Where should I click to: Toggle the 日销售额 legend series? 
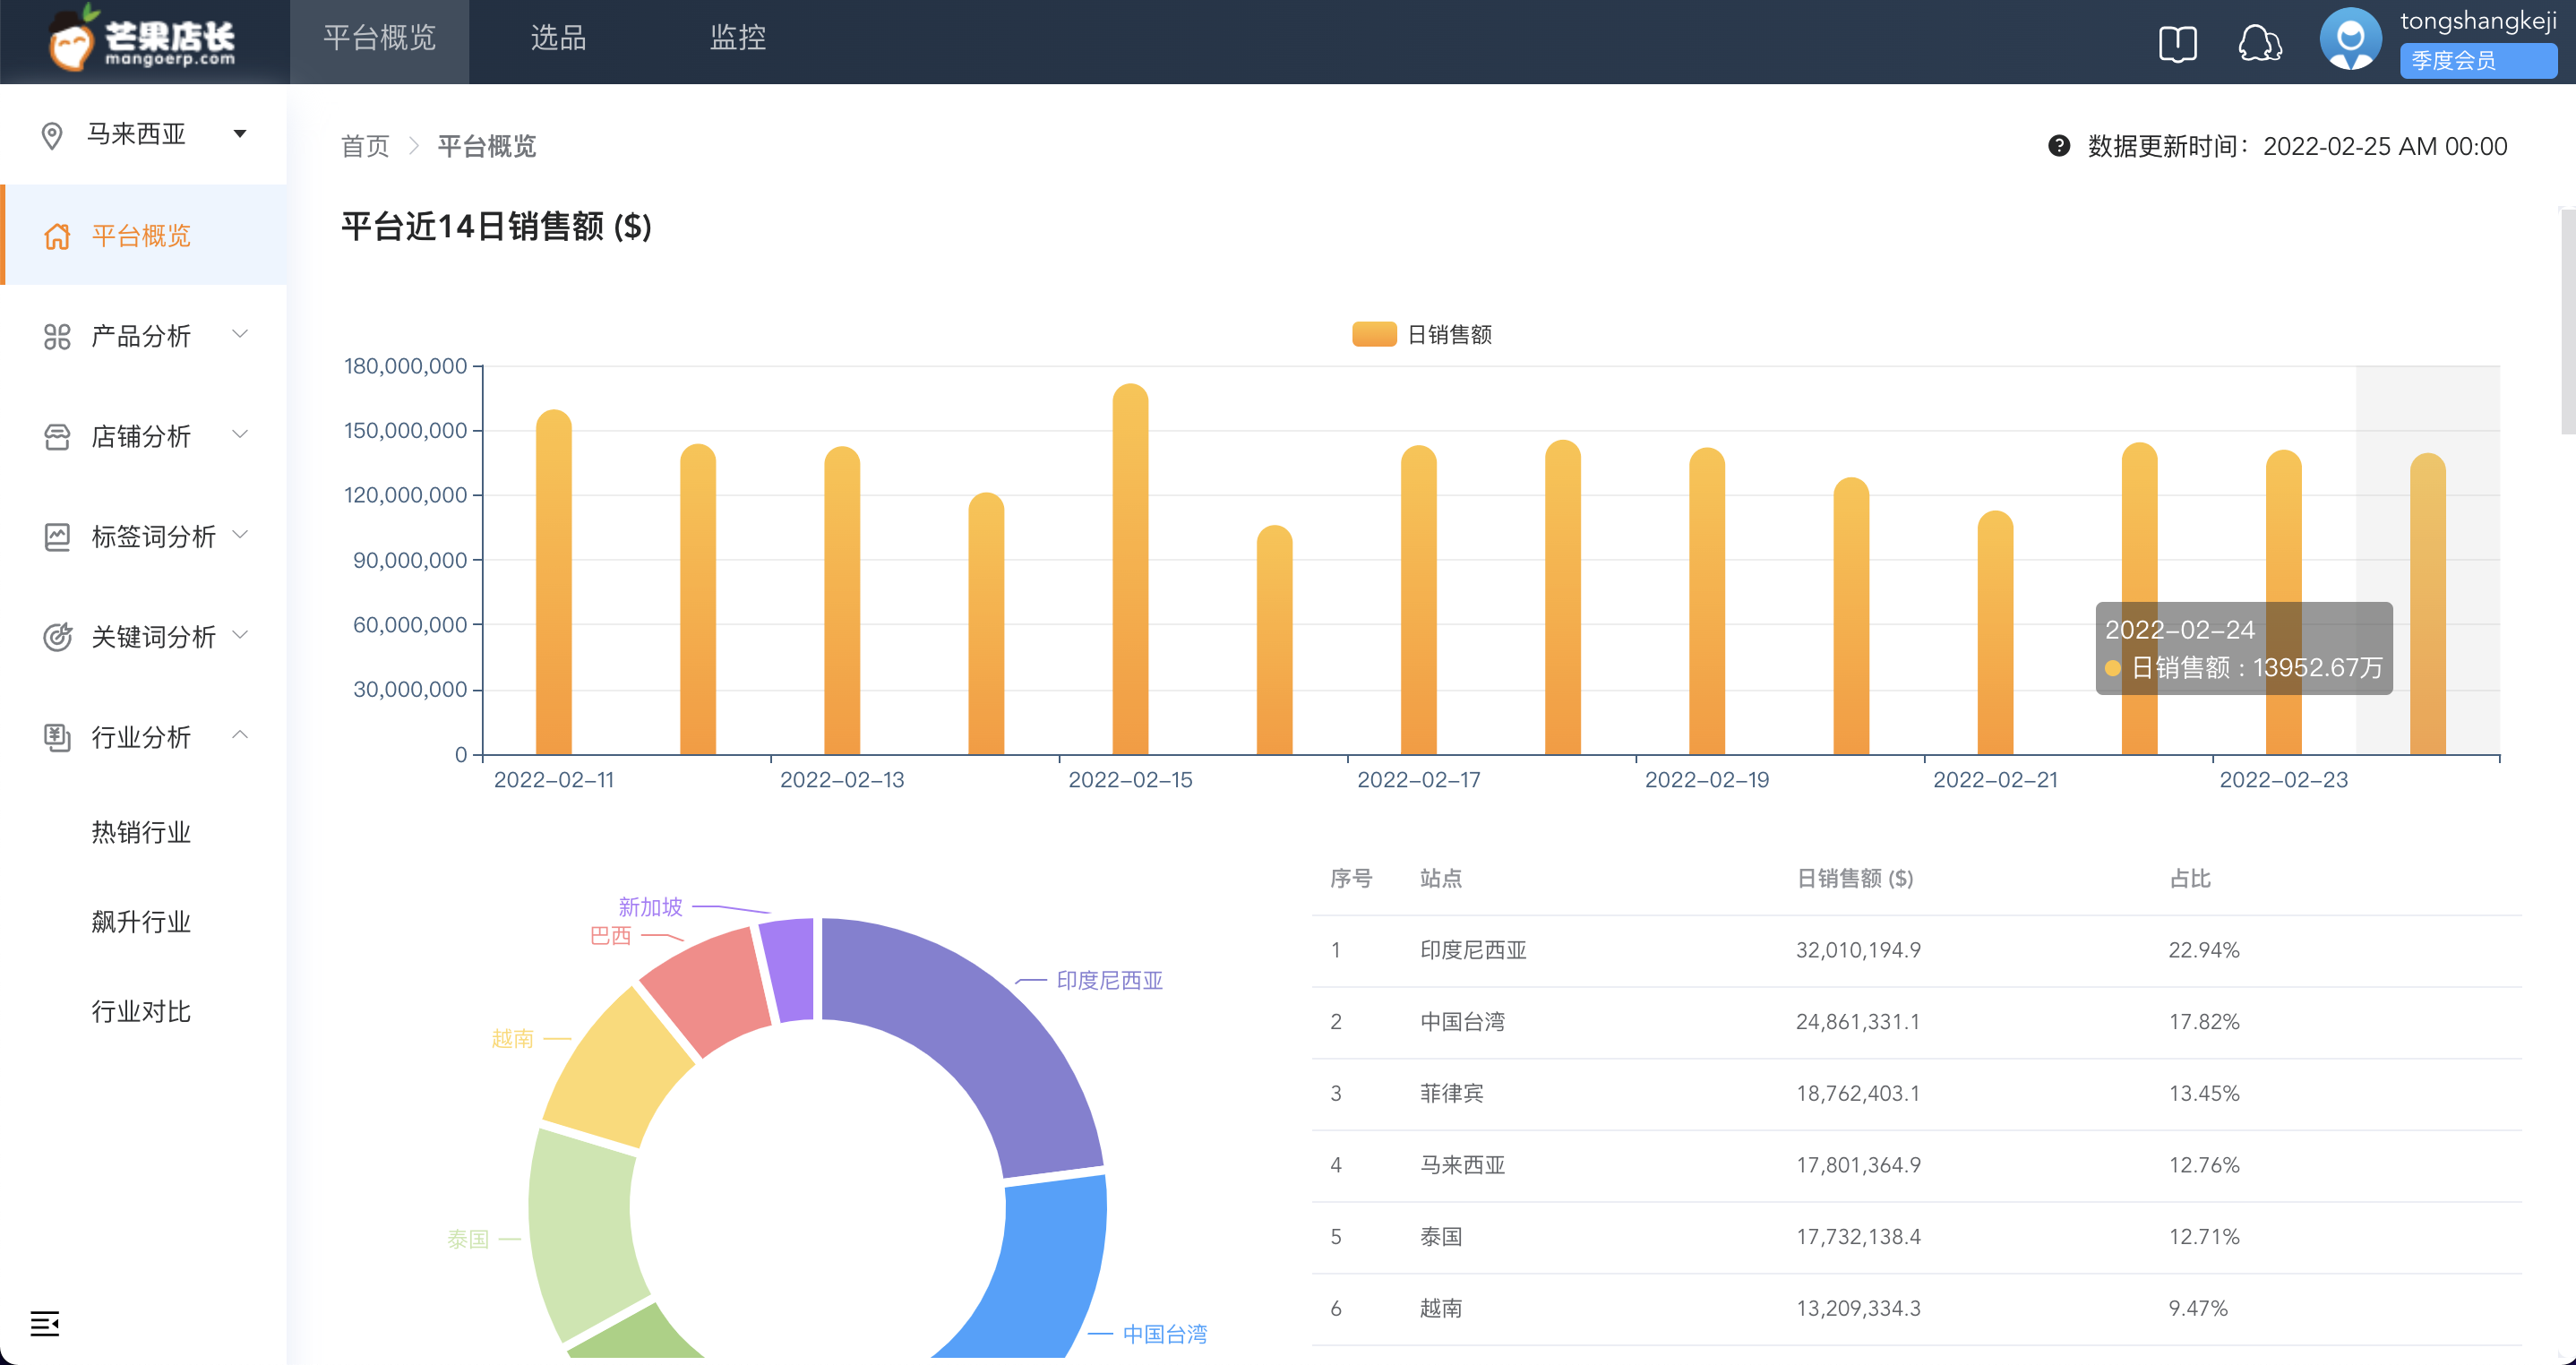pyautogui.click(x=1421, y=334)
